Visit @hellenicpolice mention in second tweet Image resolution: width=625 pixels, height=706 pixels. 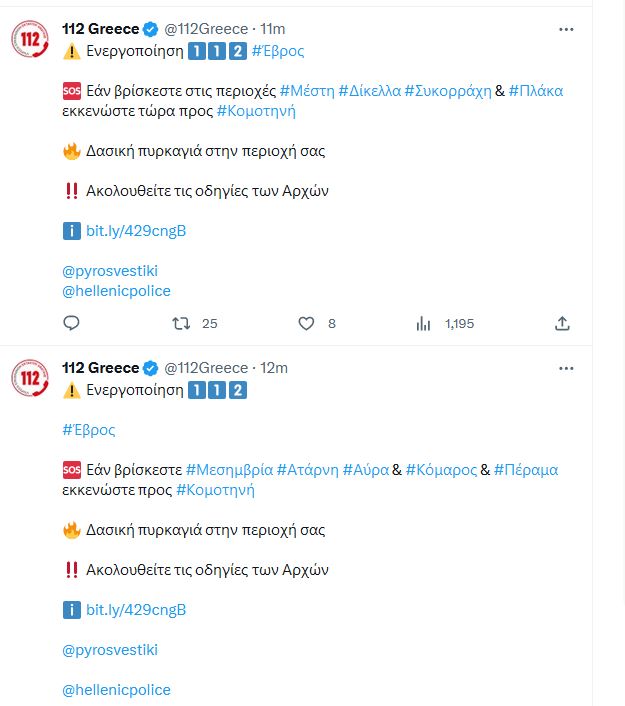[116, 690]
